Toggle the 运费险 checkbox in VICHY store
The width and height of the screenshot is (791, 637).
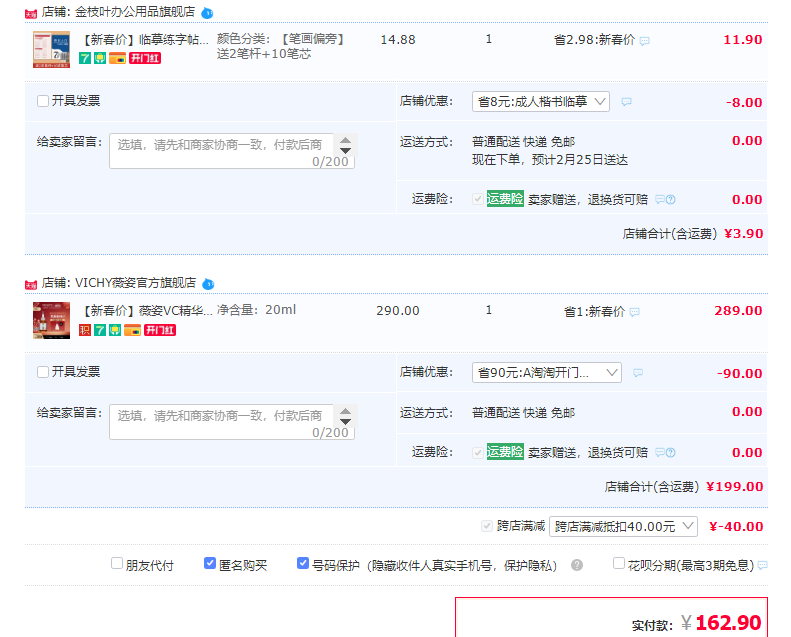477,452
